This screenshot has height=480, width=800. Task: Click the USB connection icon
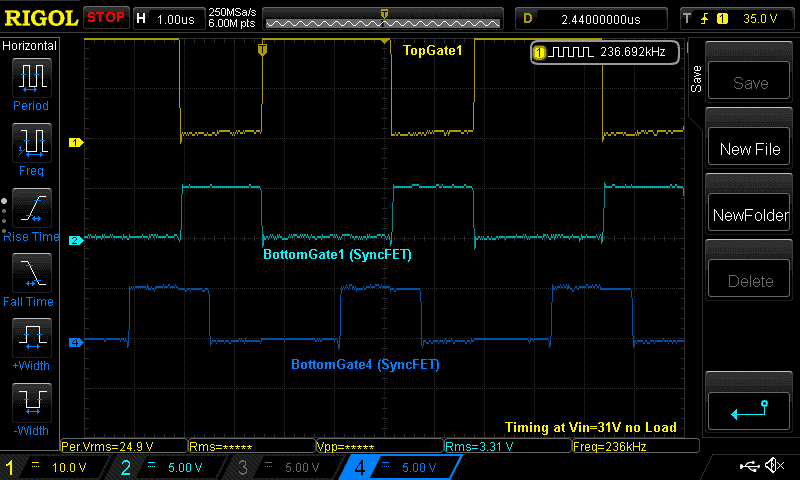click(748, 466)
